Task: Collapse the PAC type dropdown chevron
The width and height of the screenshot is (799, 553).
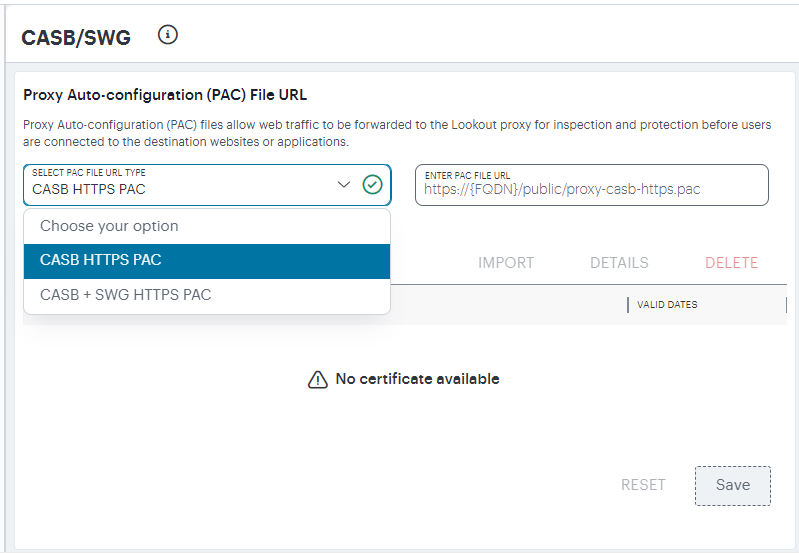Action: coord(344,184)
